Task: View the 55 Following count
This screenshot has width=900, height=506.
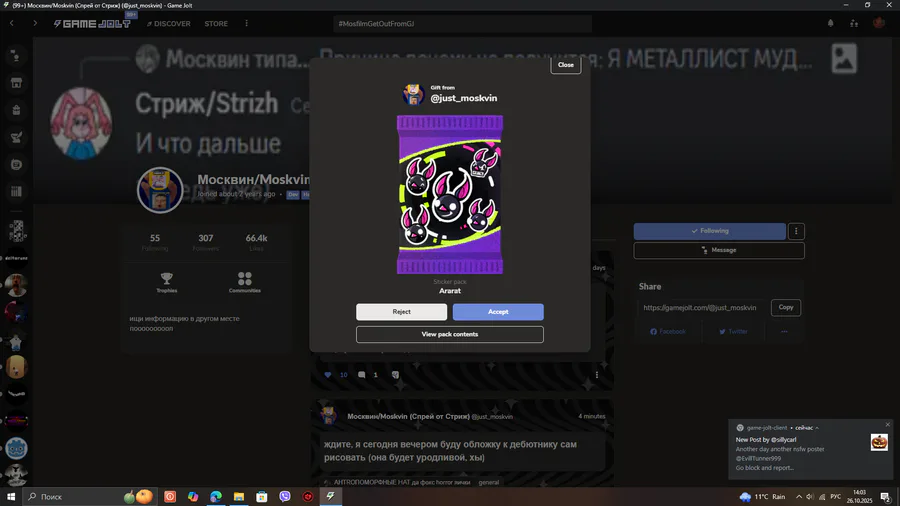Action: point(155,242)
